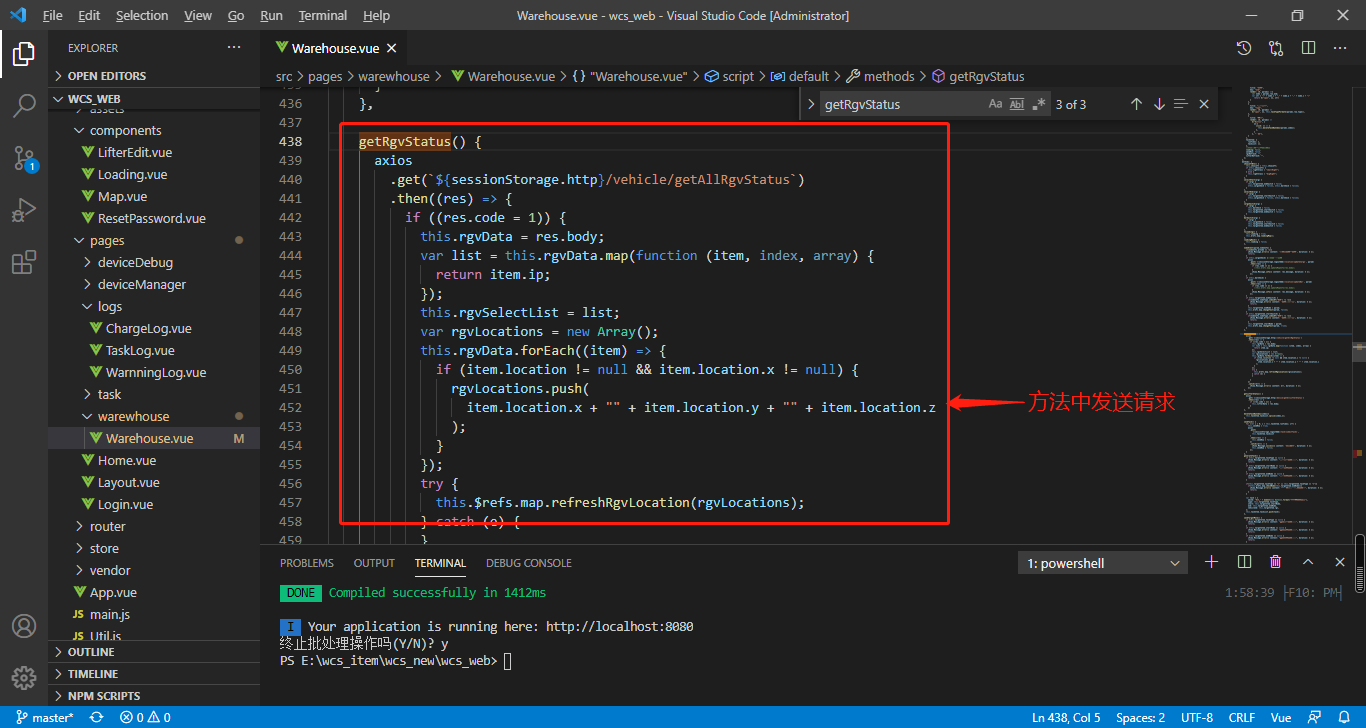Click Ln 438, Col 5 indicator

coord(1066,717)
